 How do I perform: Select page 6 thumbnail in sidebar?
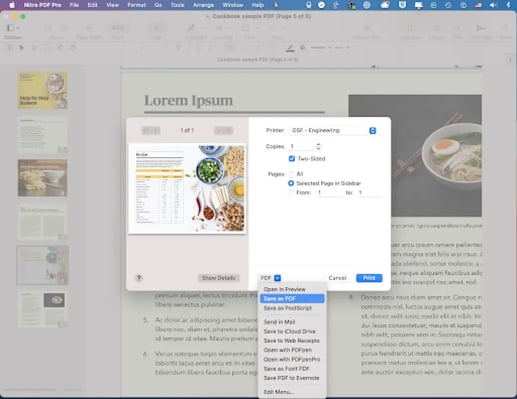pyautogui.click(x=42, y=309)
